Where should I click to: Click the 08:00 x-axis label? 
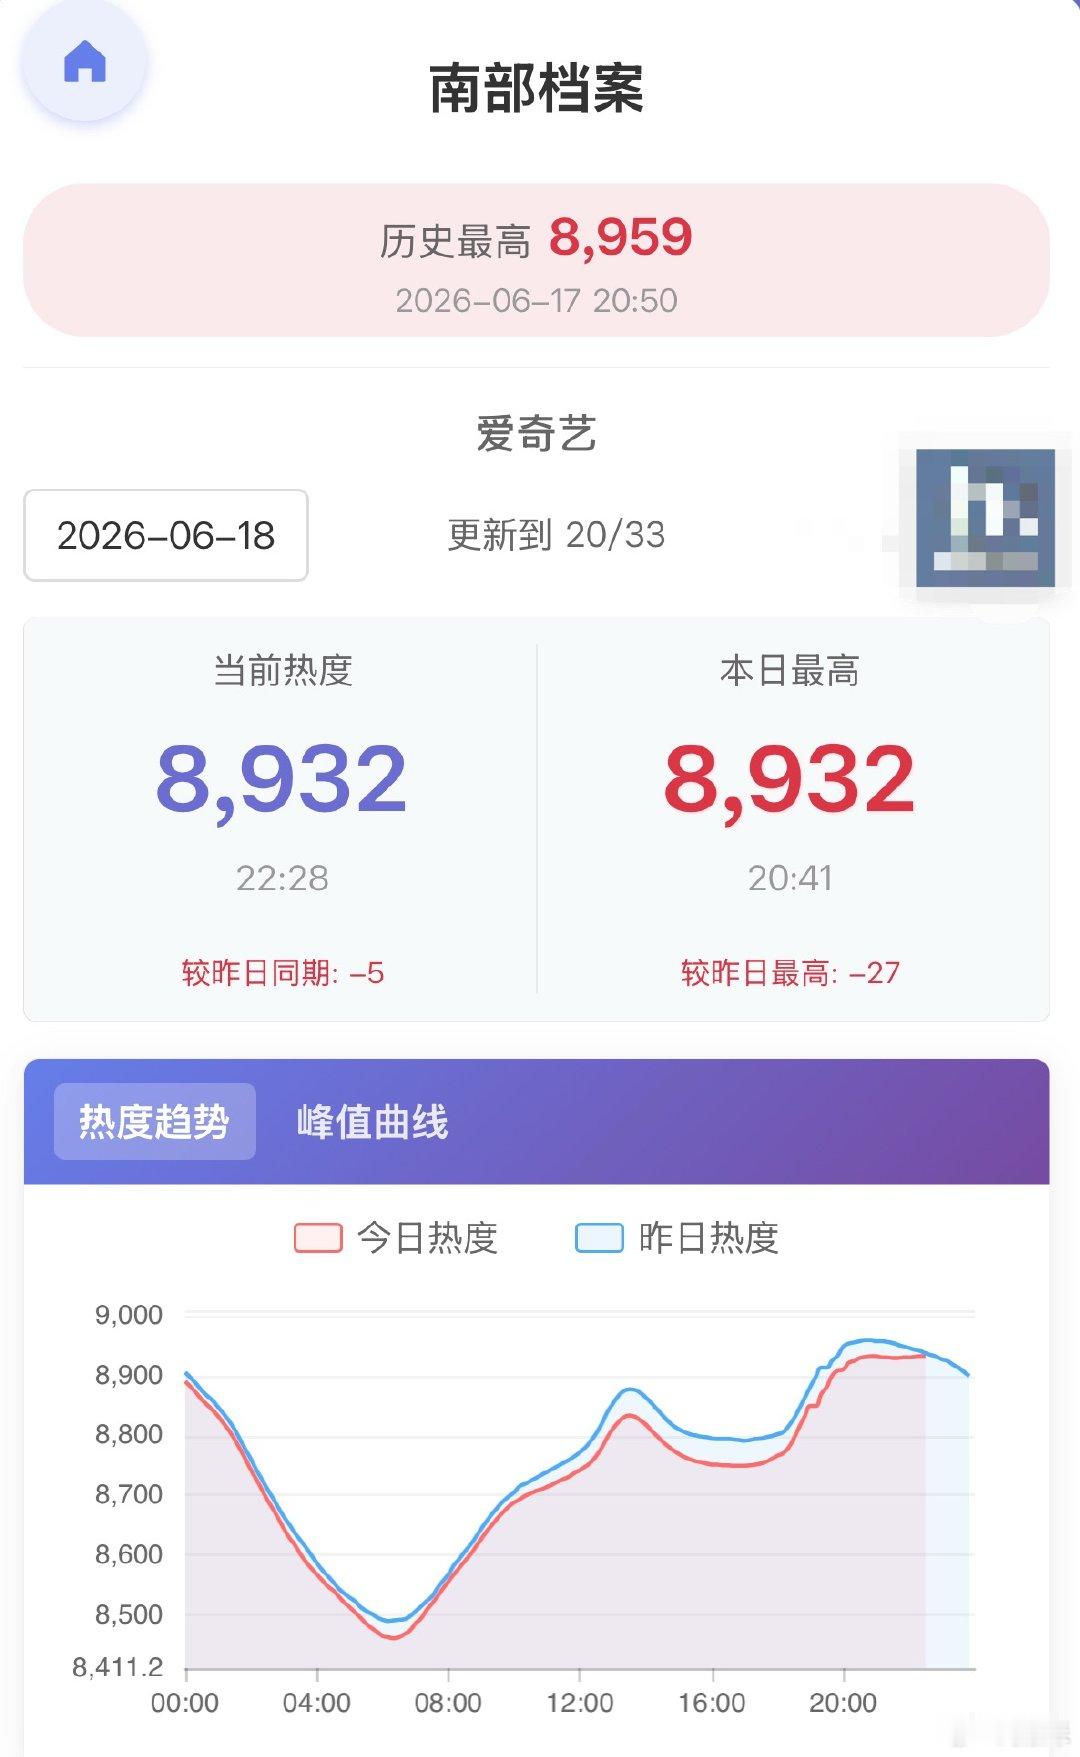click(x=448, y=1703)
